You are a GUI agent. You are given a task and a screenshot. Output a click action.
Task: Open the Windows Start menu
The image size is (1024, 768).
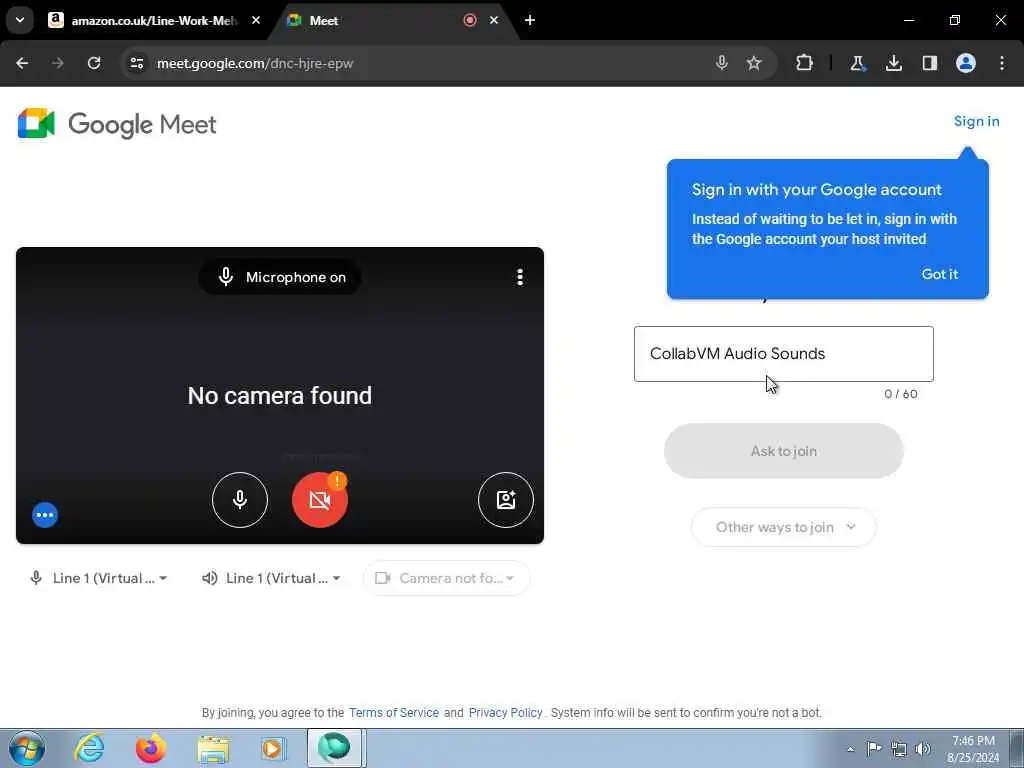tap(27, 748)
